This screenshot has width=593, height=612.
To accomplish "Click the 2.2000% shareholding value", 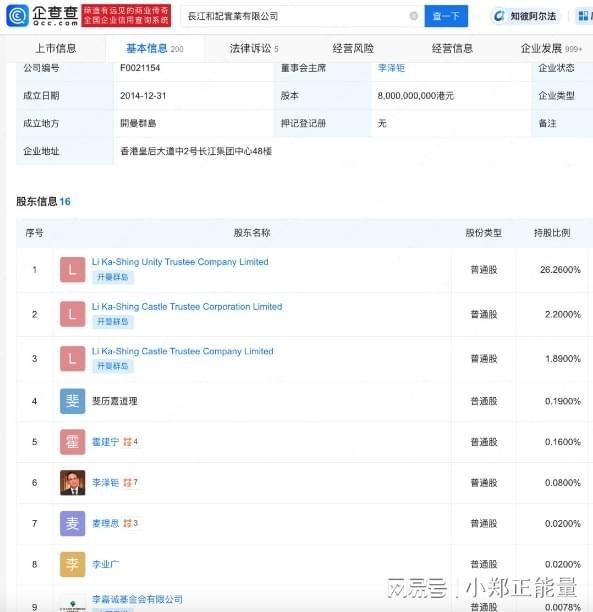I will pyautogui.click(x=563, y=314).
